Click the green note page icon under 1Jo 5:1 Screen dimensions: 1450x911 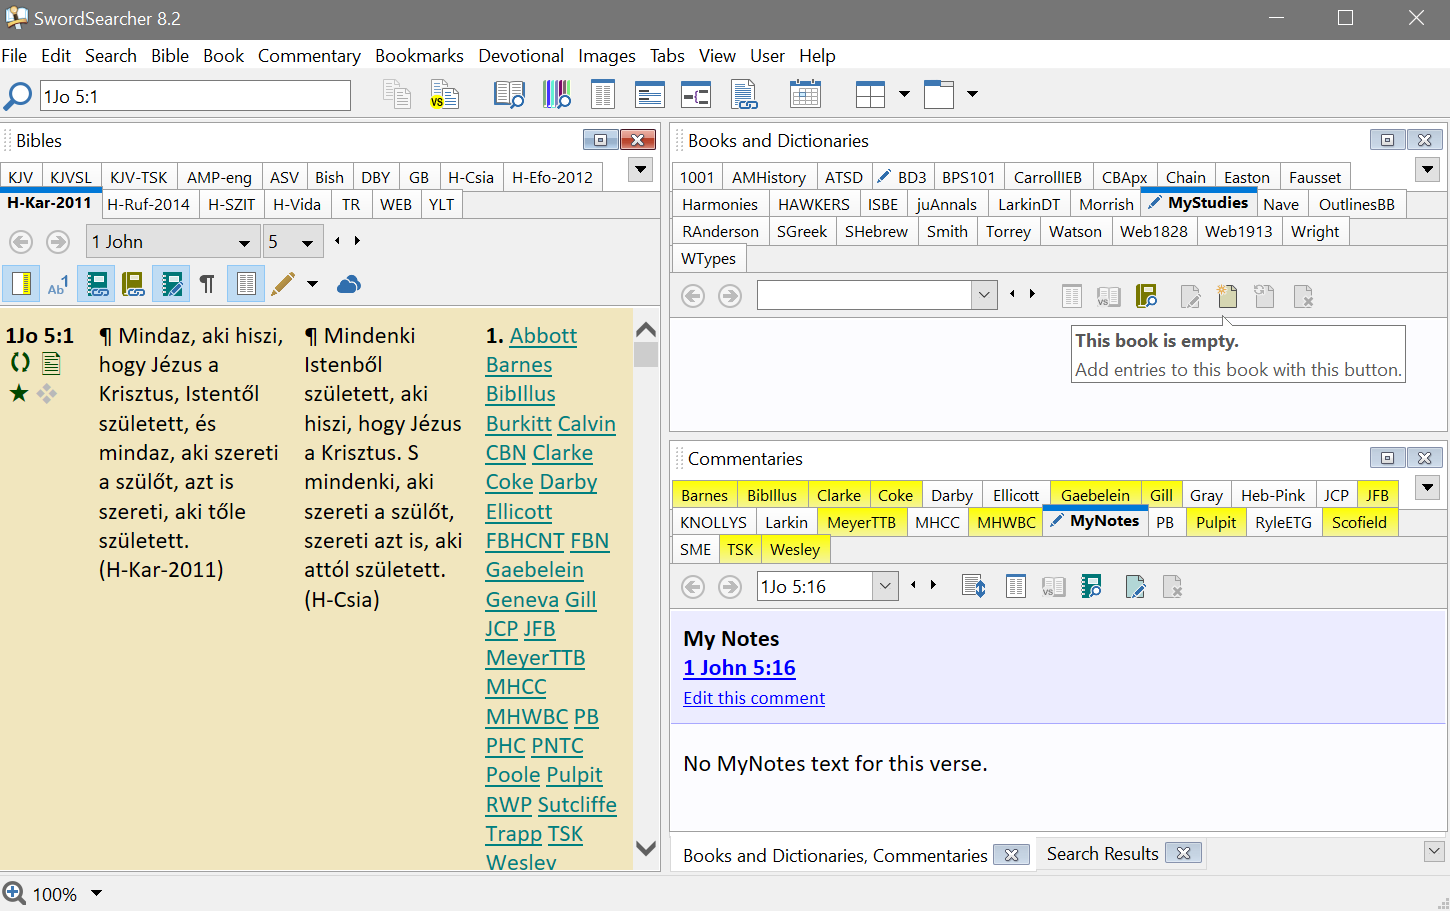pos(51,363)
